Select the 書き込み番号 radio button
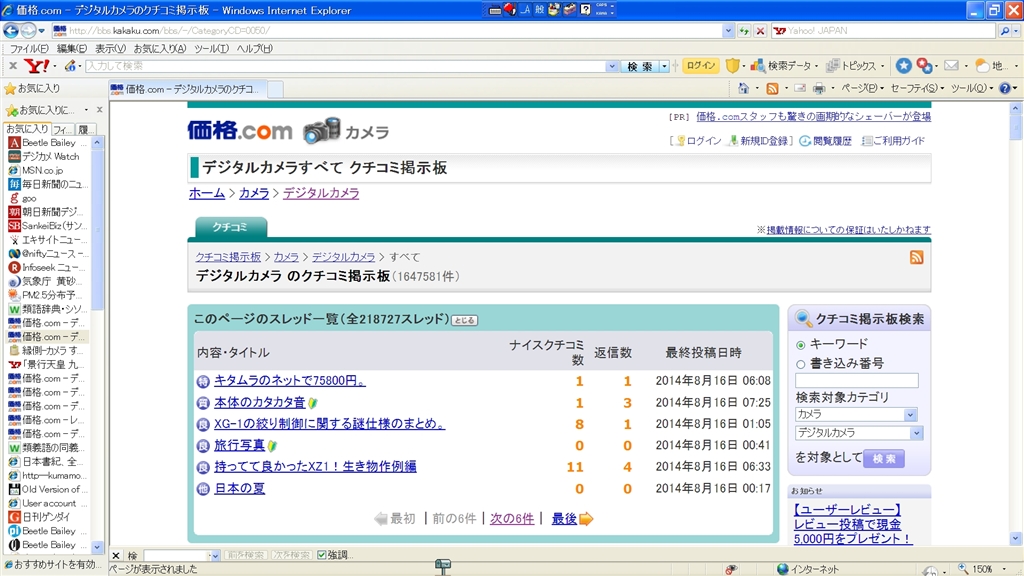1024x576 pixels. [801, 364]
